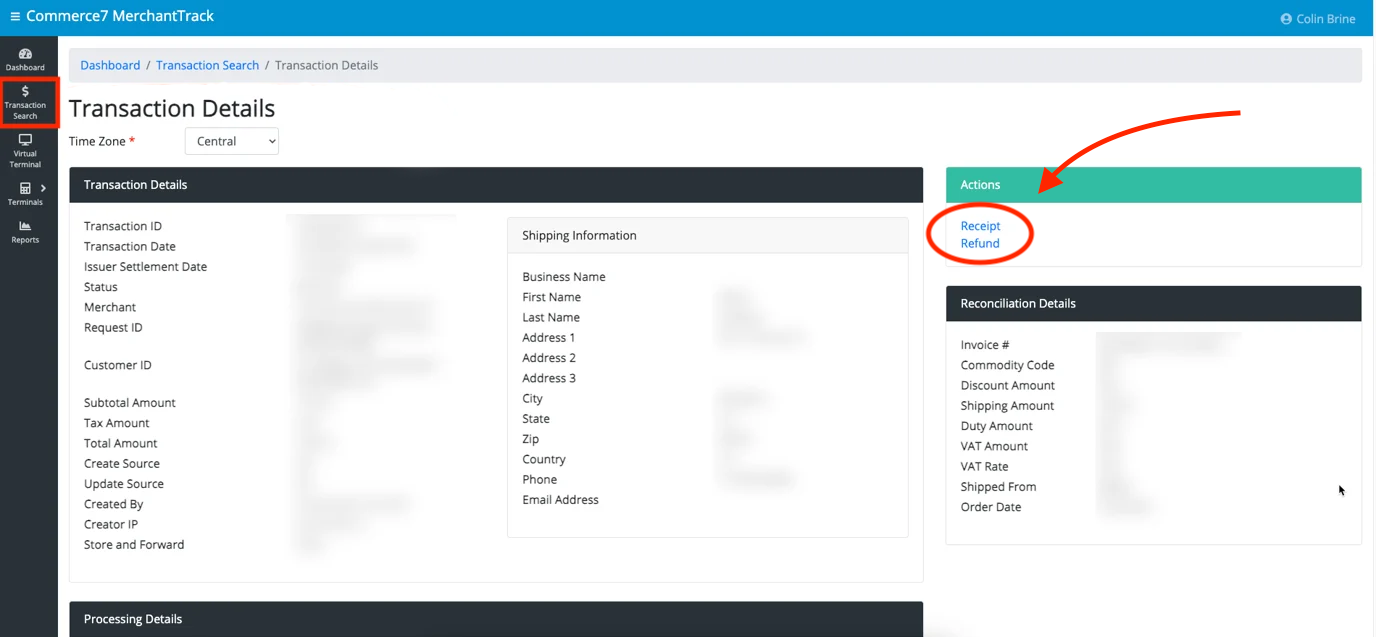This screenshot has height=637, width=1376.
Task: Click the Colin Brine account icon
Action: pyautogui.click(x=1286, y=17)
